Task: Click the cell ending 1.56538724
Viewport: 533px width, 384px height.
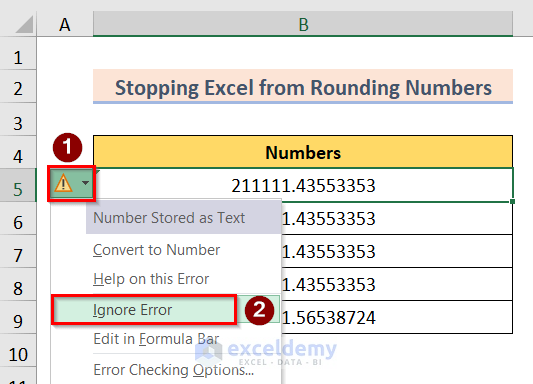Action: tap(397, 317)
